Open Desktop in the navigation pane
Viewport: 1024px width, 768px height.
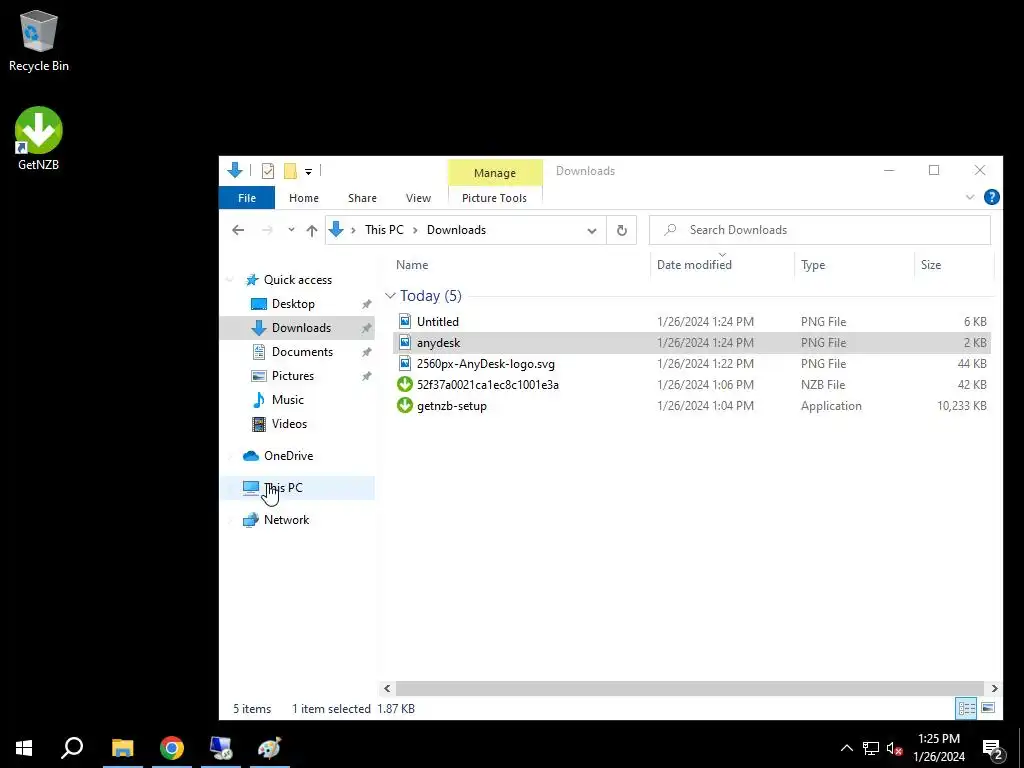[293, 304]
